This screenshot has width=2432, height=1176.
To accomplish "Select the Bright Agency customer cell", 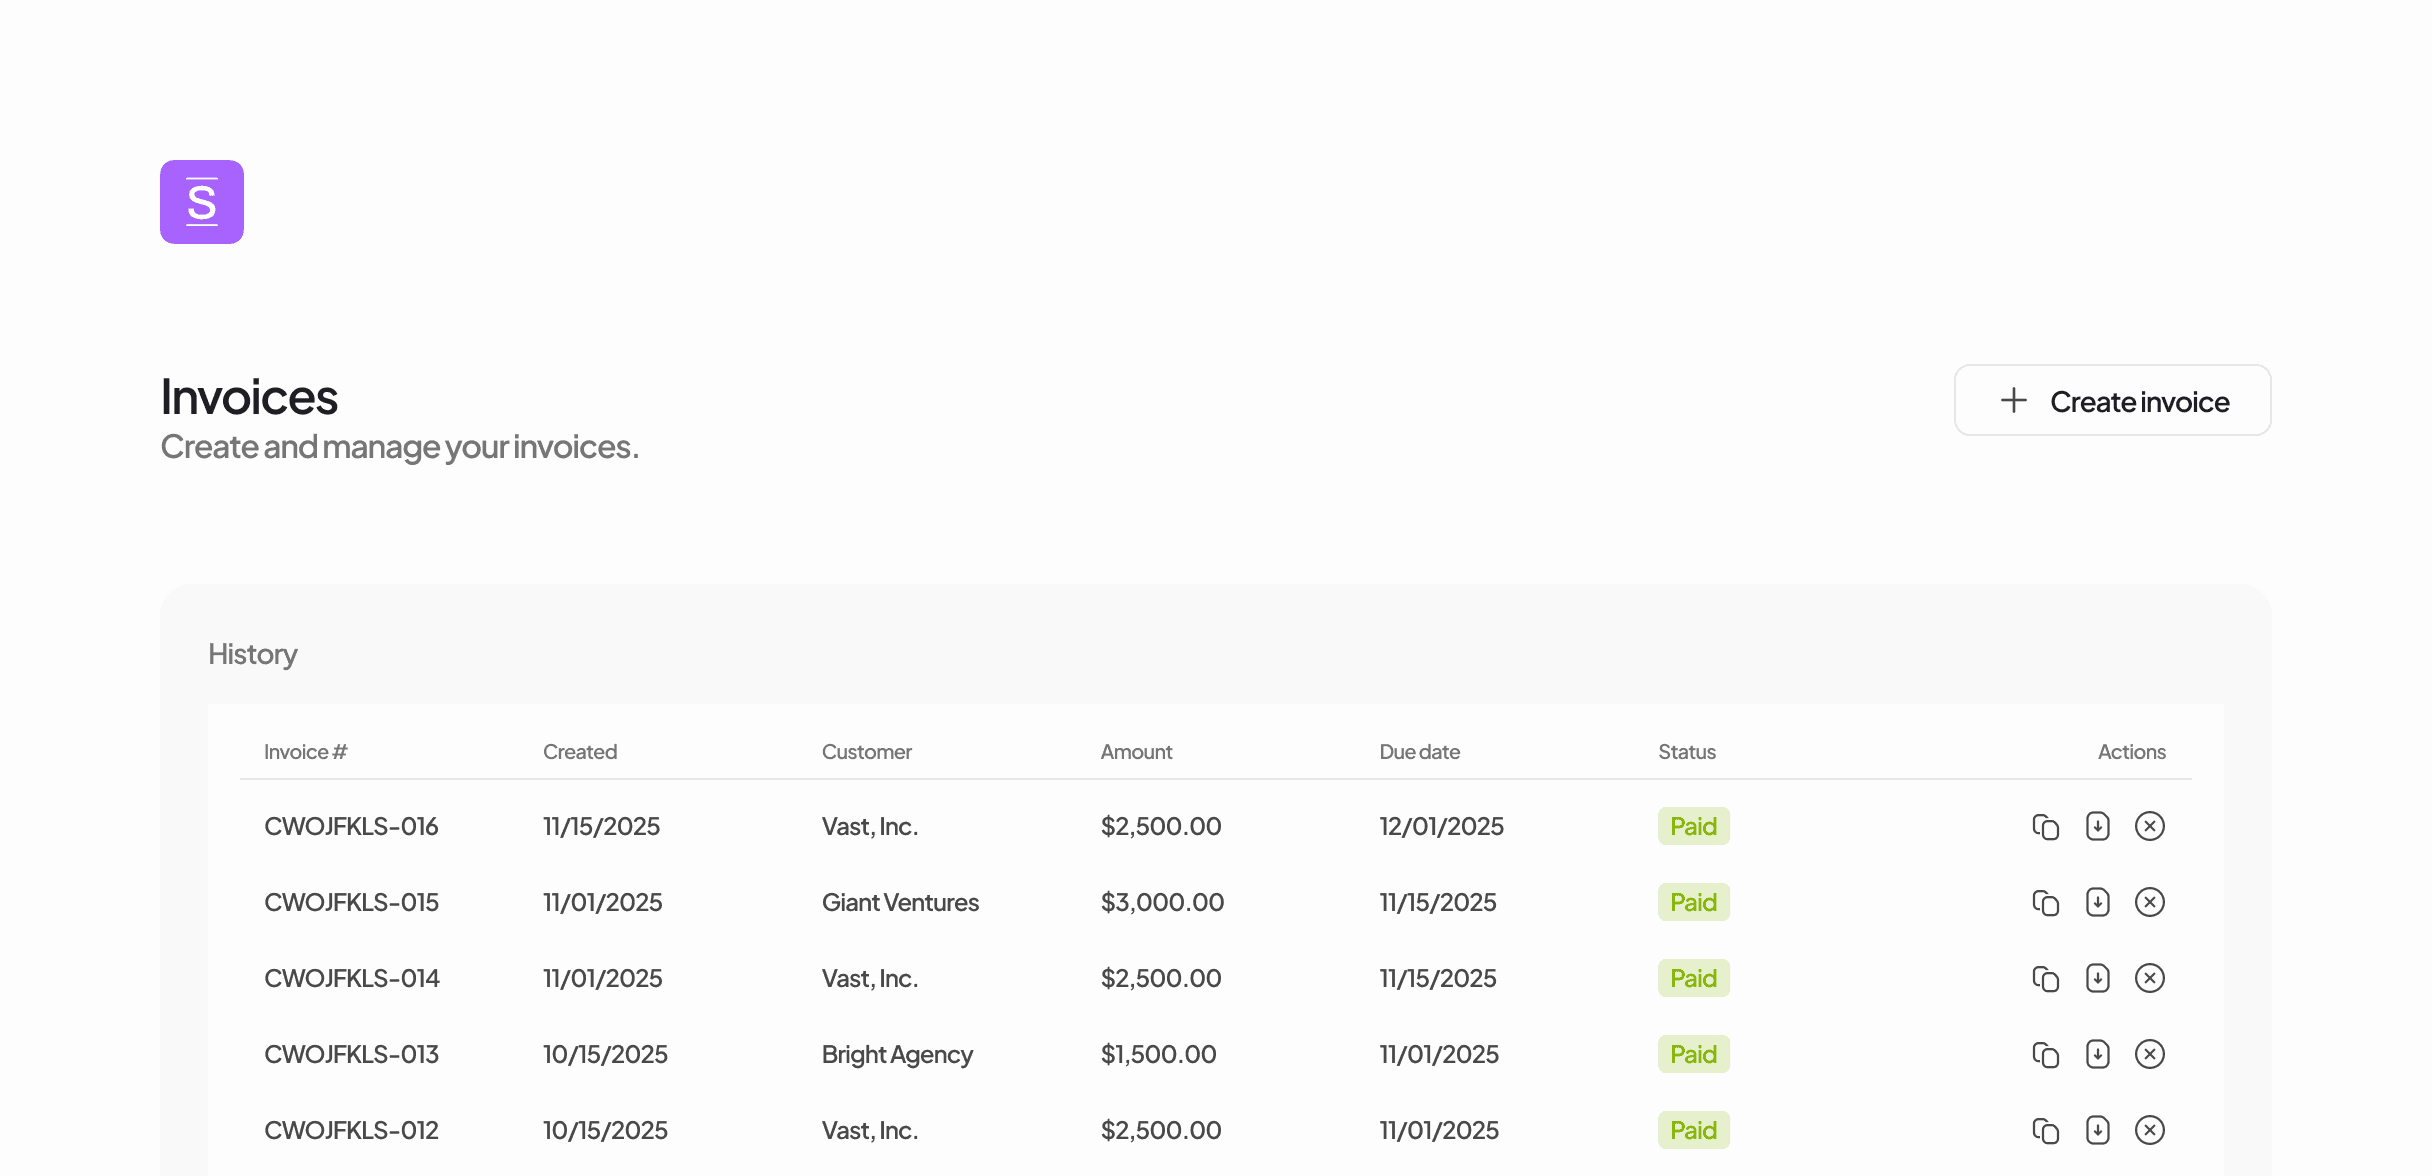I will pyautogui.click(x=897, y=1055).
